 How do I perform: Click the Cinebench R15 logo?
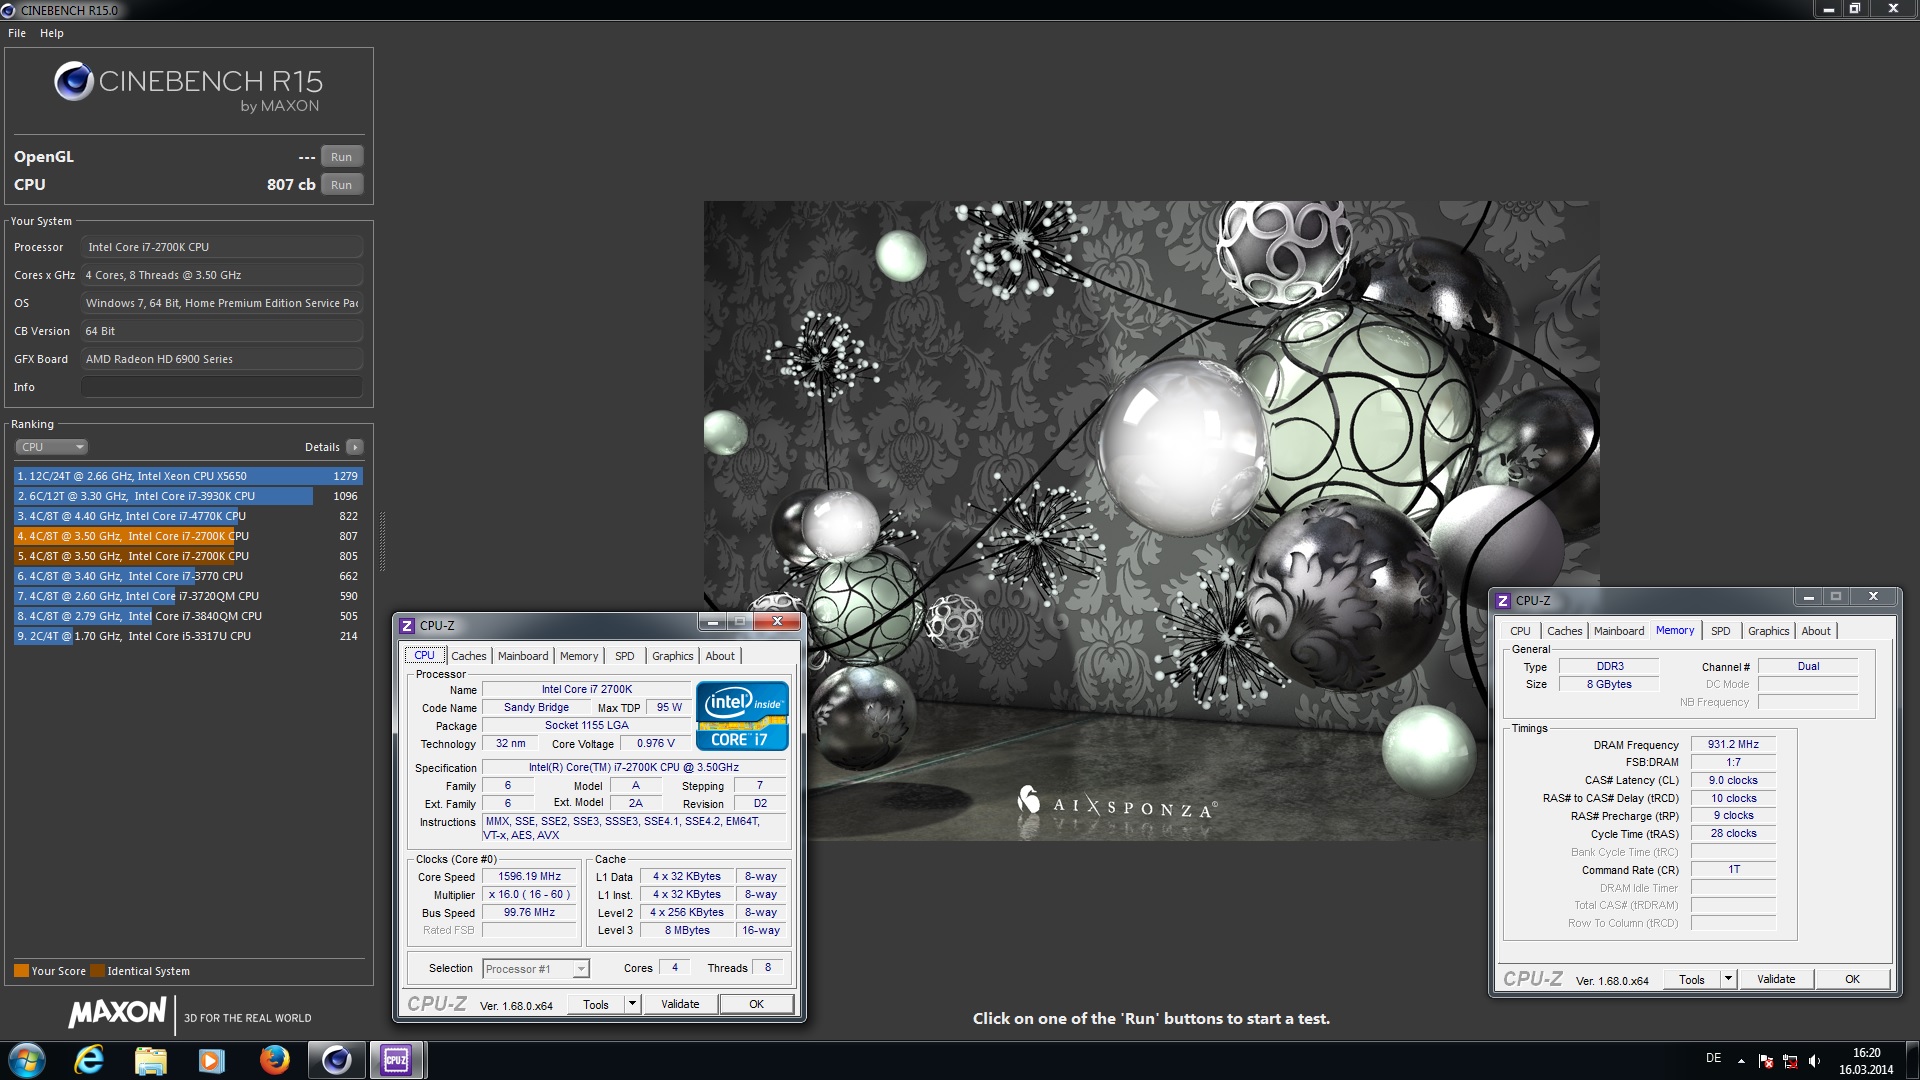189,87
